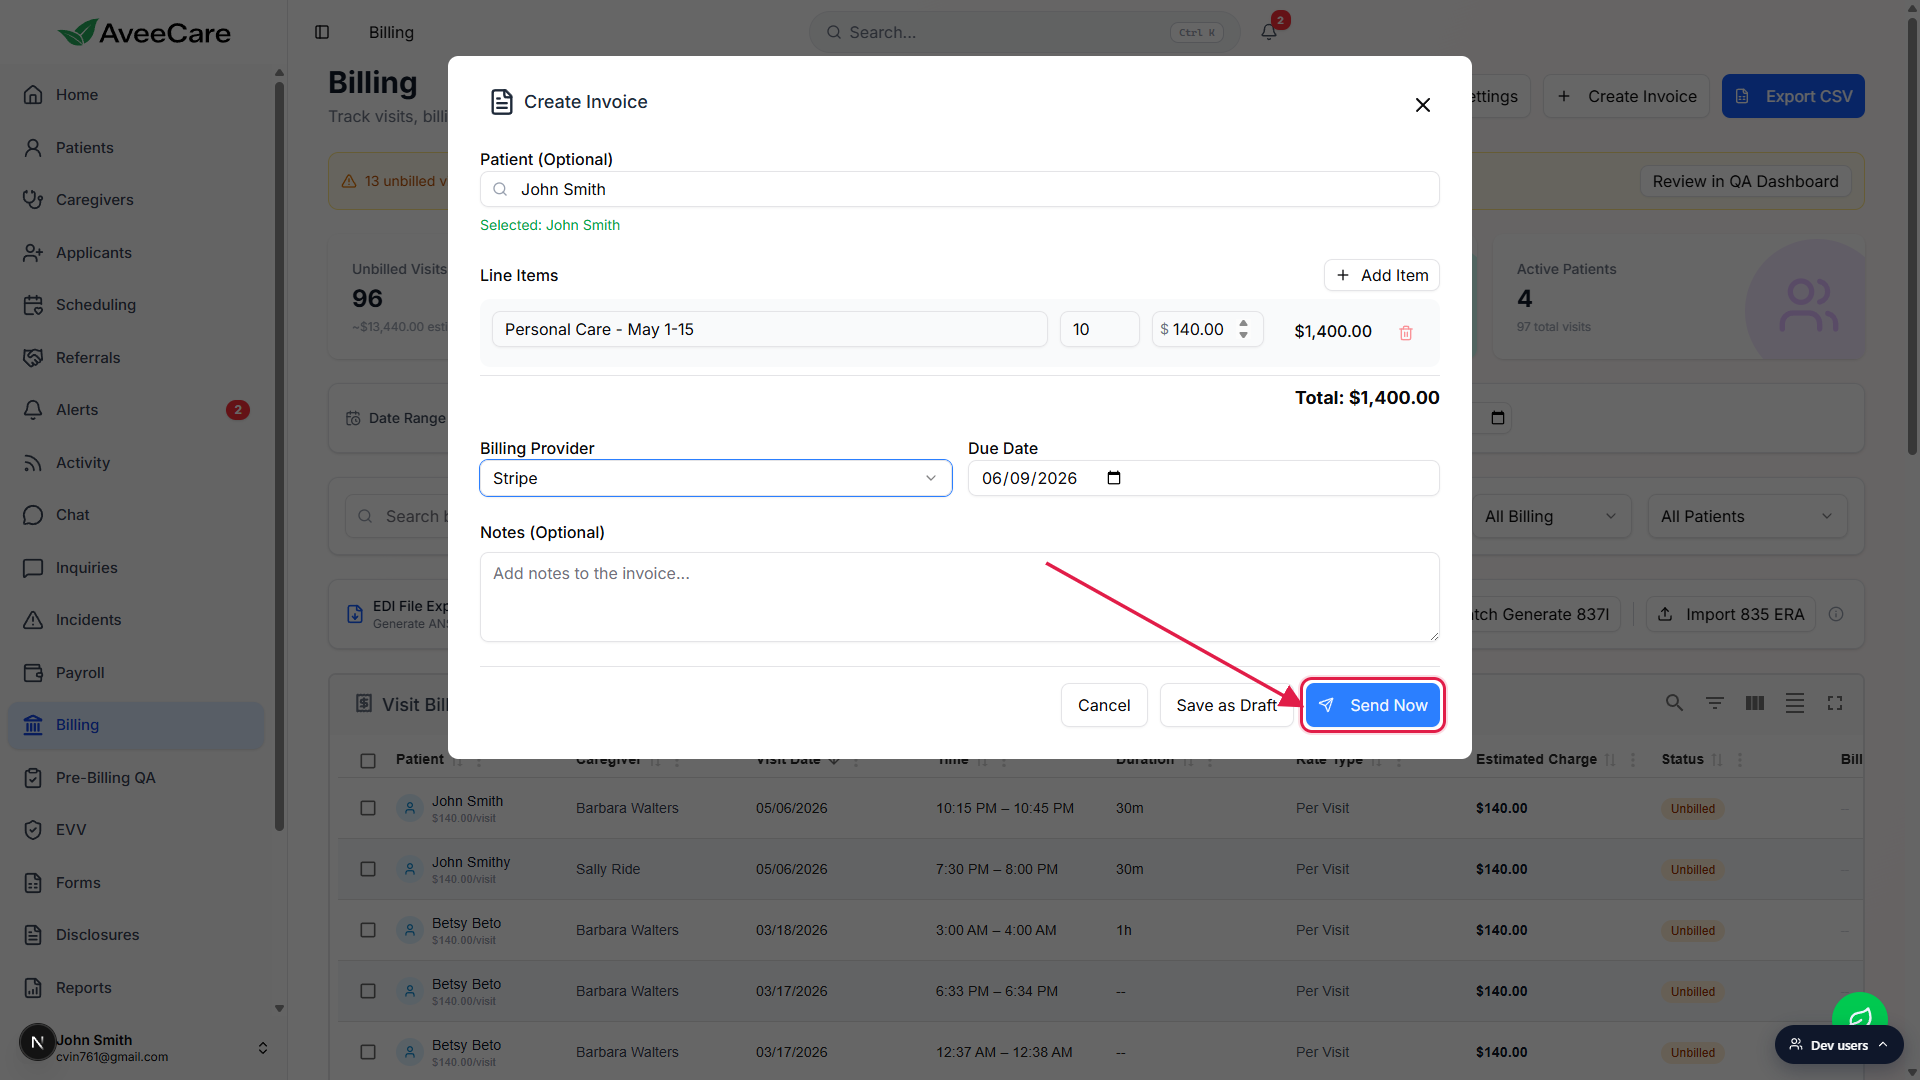This screenshot has height=1080, width=1920.
Task: Increase the unit price stepper arrow
Action: pyautogui.click(x=1243, y=323)
